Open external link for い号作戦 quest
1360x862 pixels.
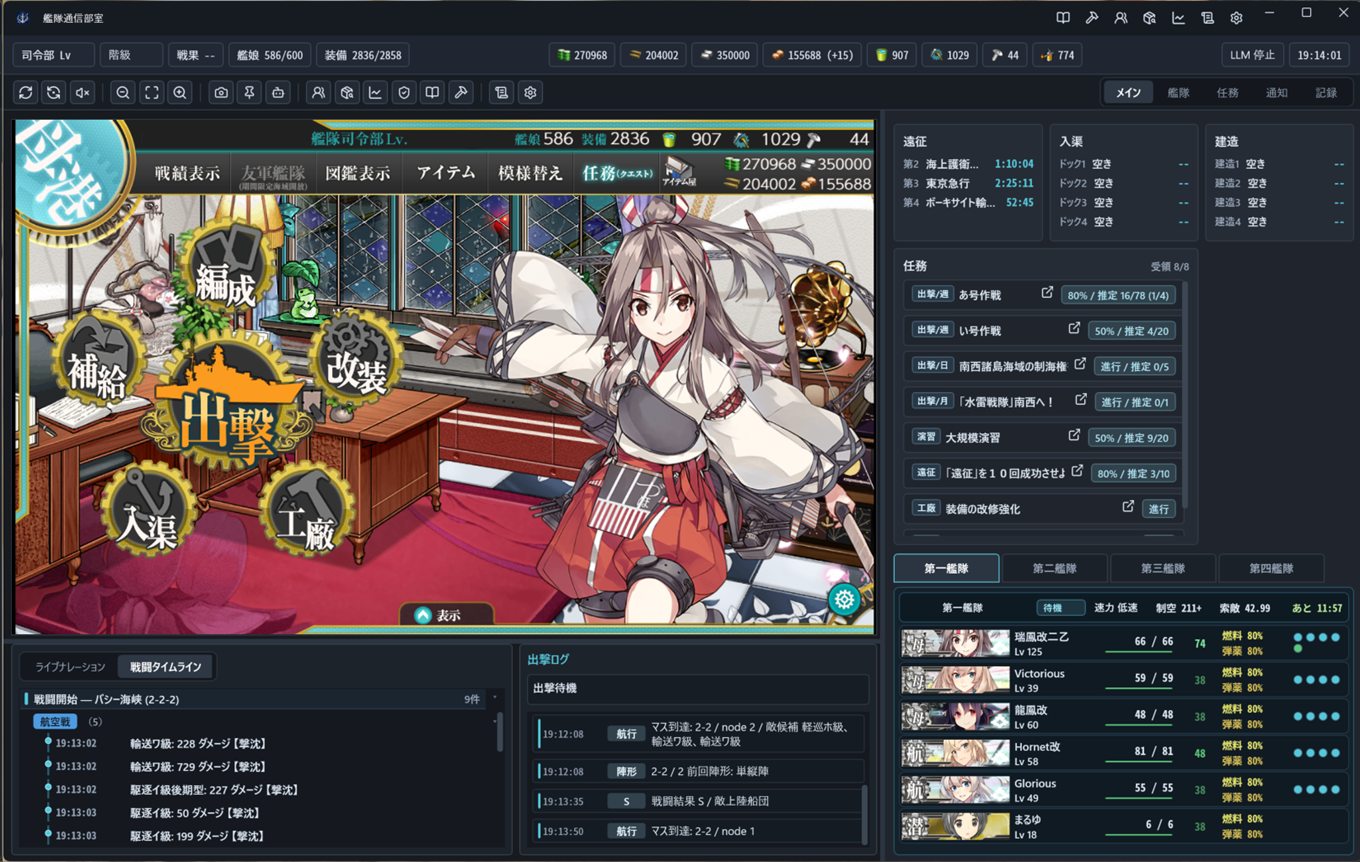[x=1074, y=328]
